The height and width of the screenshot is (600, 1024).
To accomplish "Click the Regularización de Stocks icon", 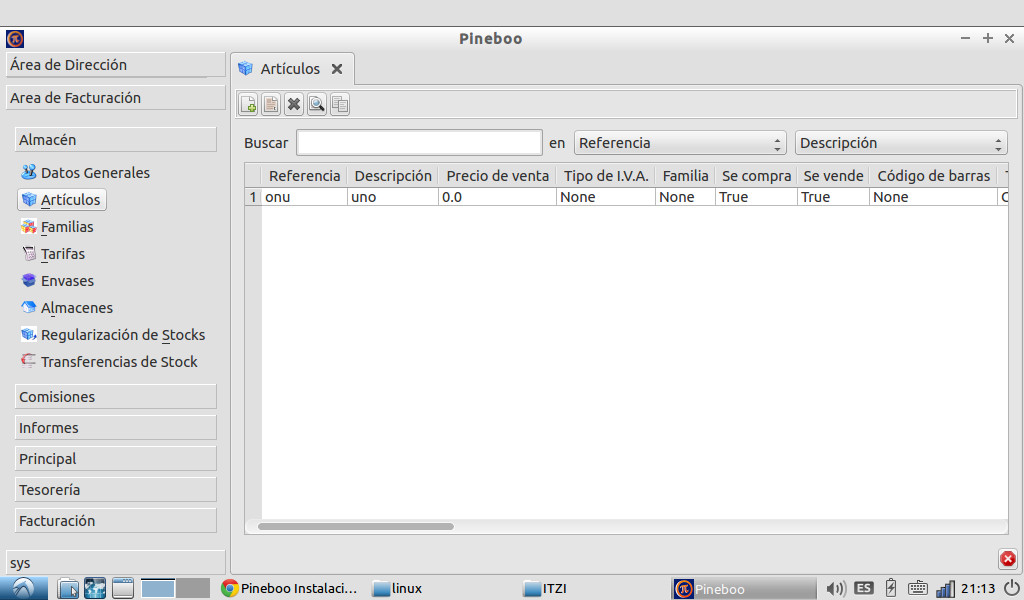I will click(29, 334).
